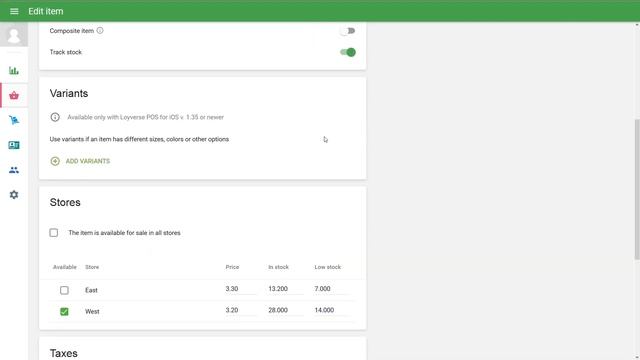Enable the Composite item toggle
Viewport: 640px width, 360px height.
coord(348,31)
